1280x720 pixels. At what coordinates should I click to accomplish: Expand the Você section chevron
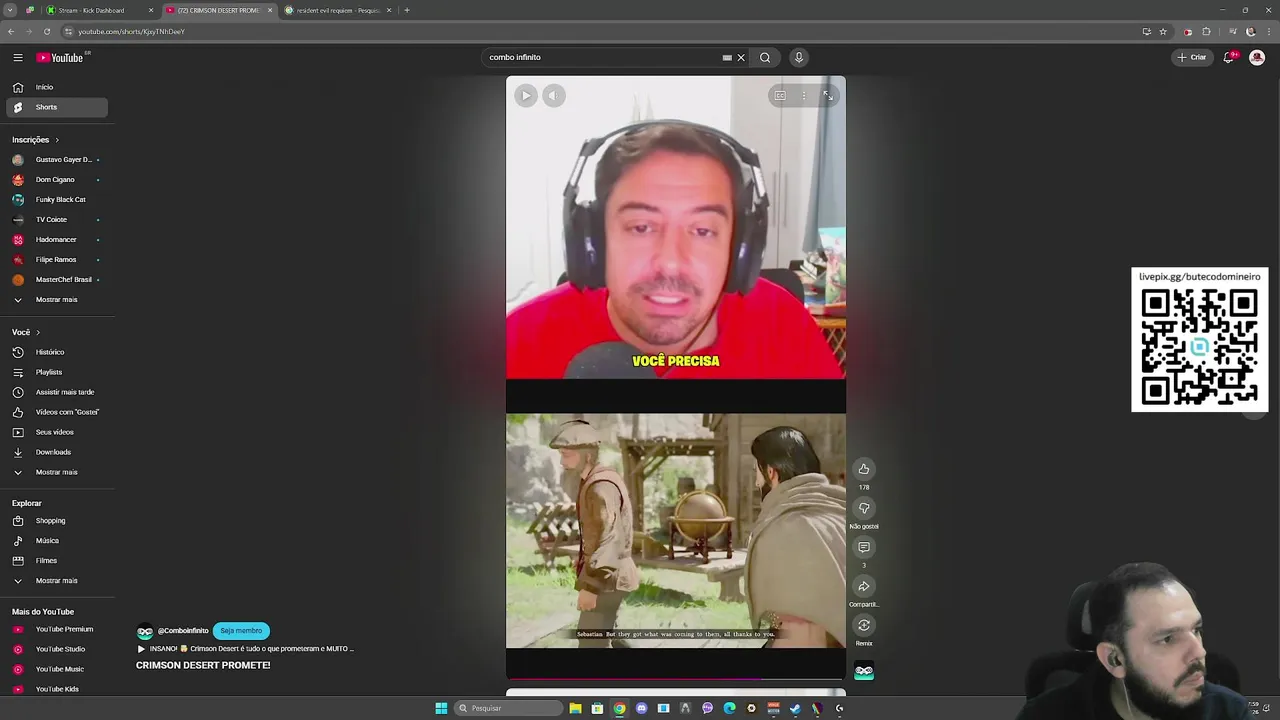point(38,332)
